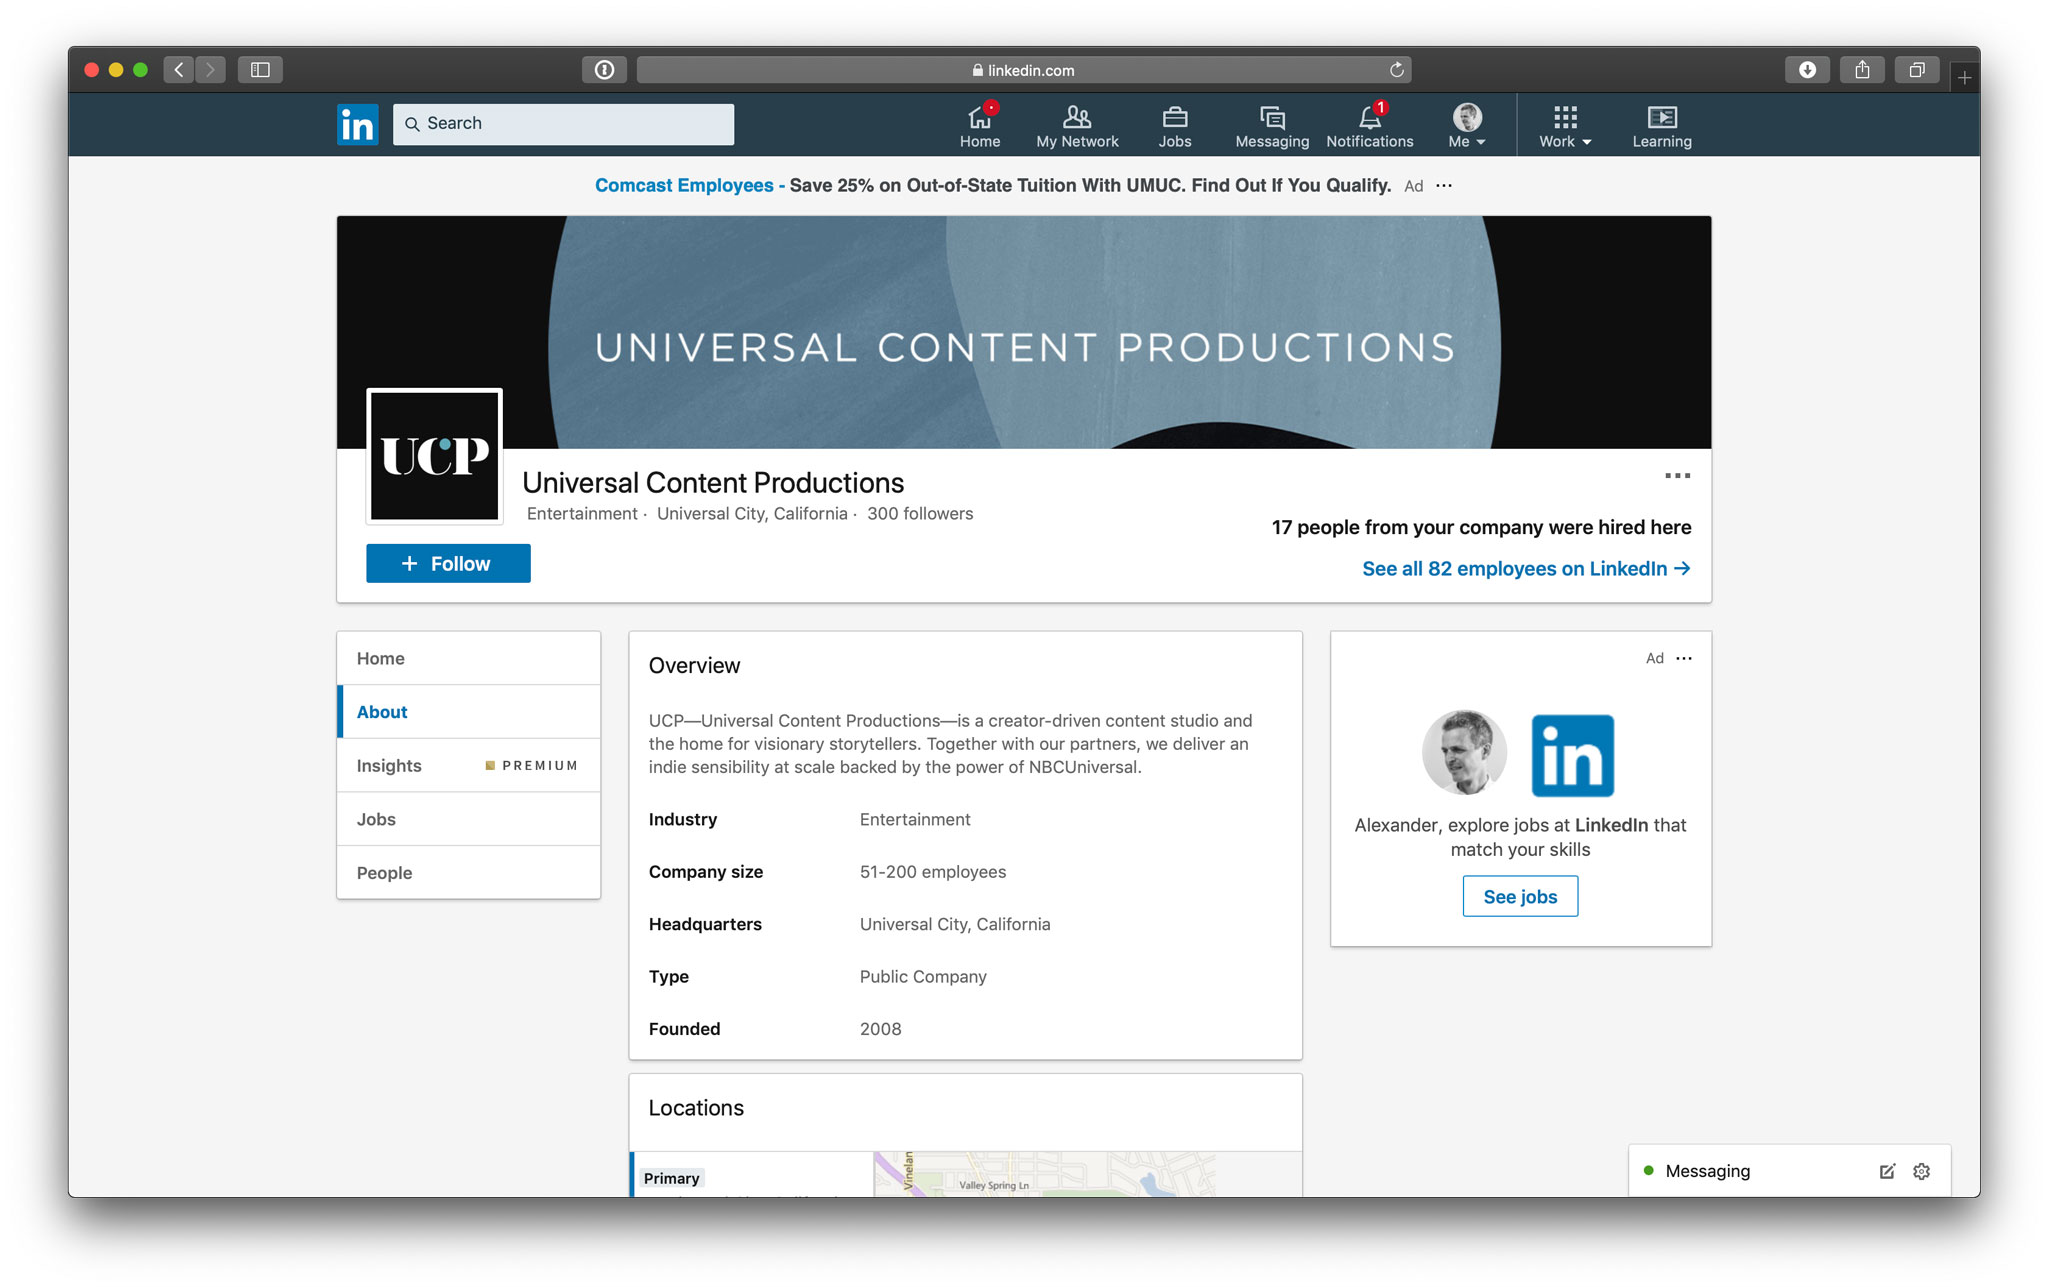Screen dimensions: 2048x1287
Task: Select the Insights Premium tab
Action: 469,765
